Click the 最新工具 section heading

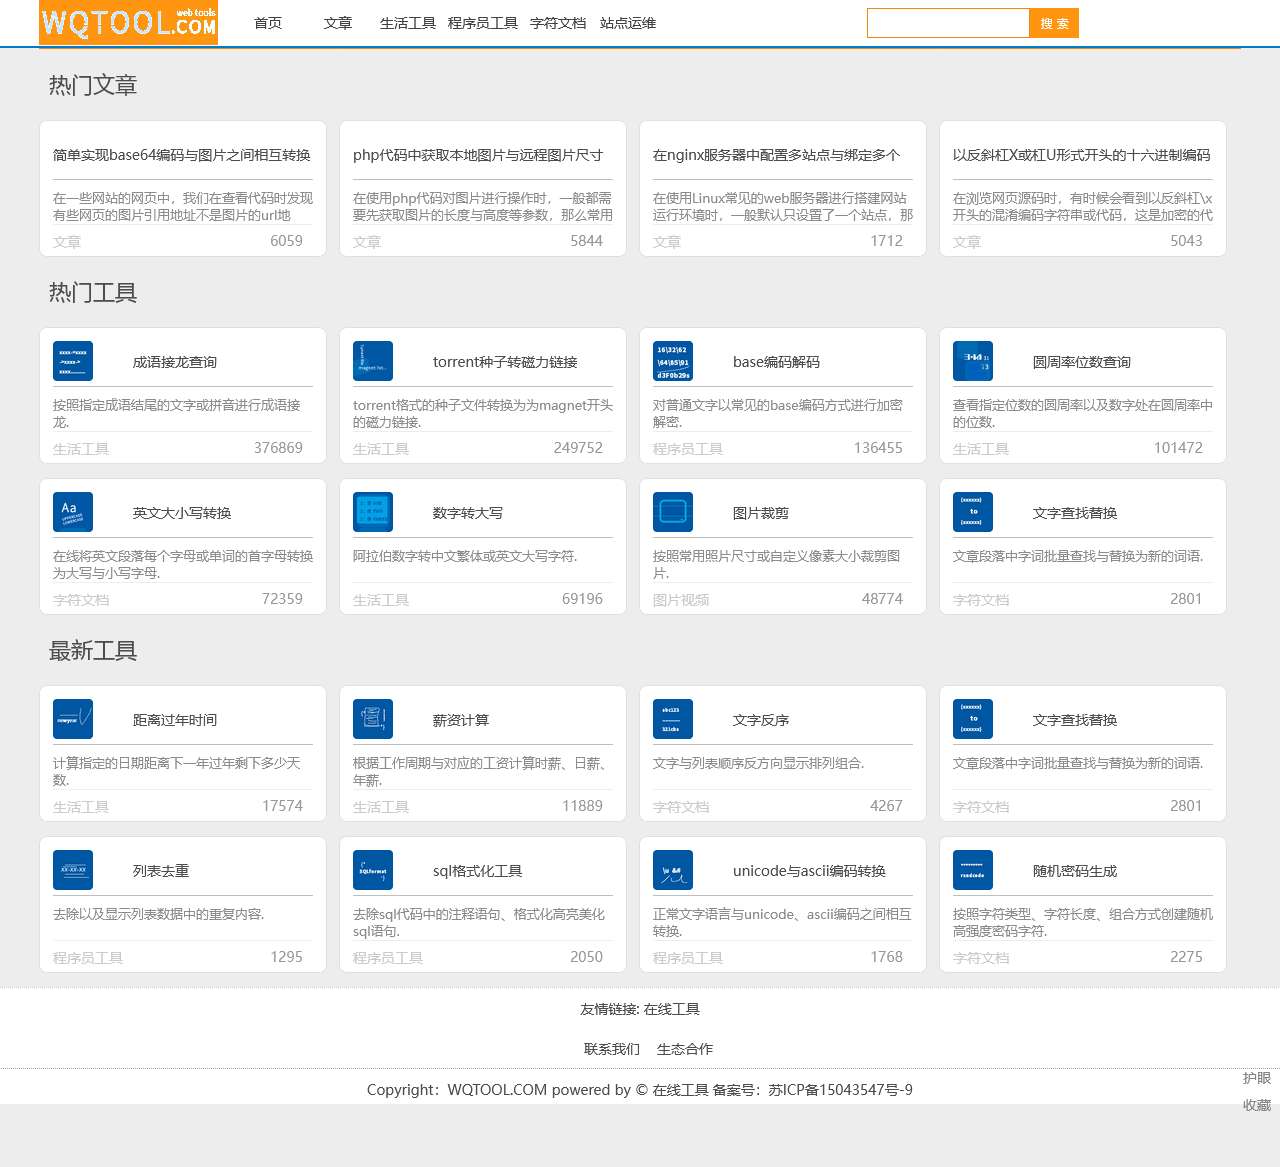point(93,651)
